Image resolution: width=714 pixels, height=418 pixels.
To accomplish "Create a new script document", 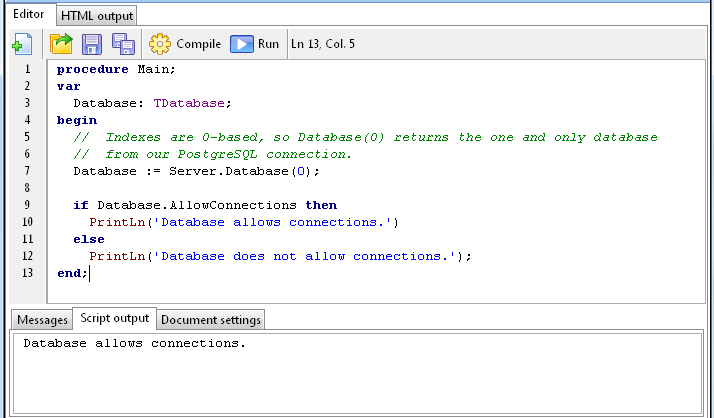I will [x=22, y=44].
